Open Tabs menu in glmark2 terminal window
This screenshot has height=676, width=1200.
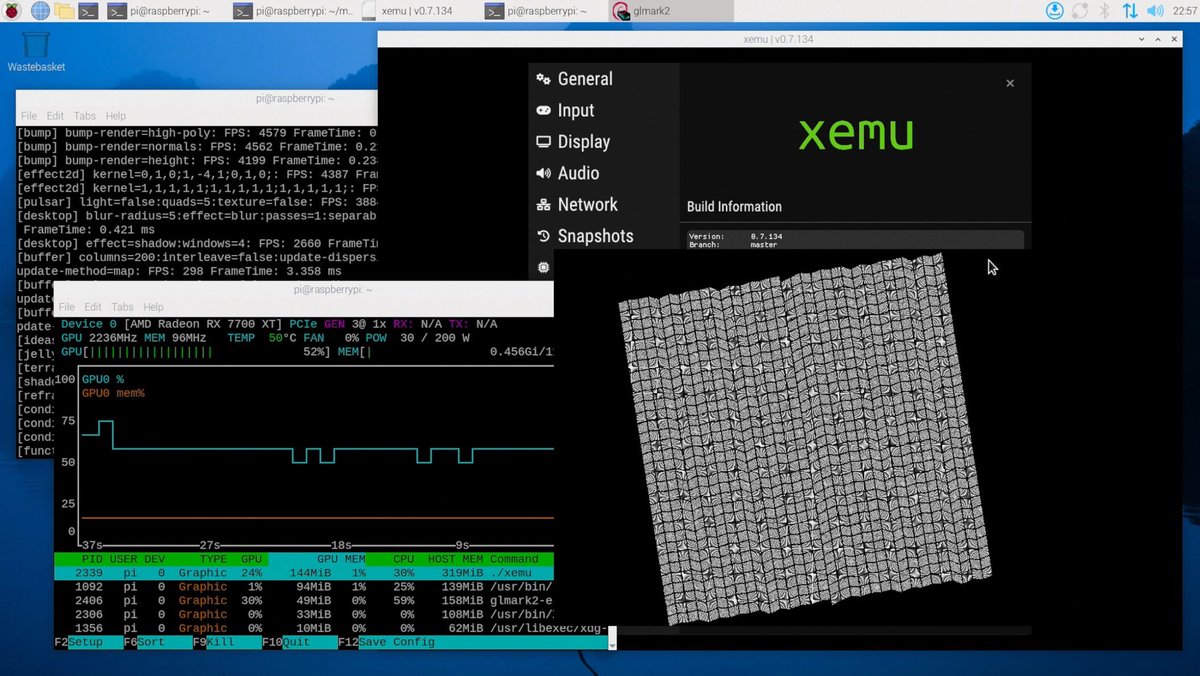click(85, 116)
